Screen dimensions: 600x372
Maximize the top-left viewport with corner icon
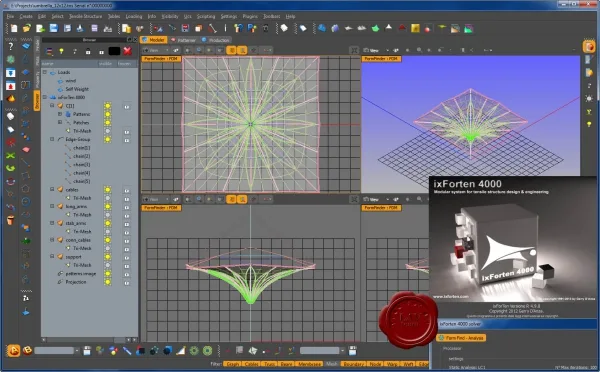[x=354, y=50]
